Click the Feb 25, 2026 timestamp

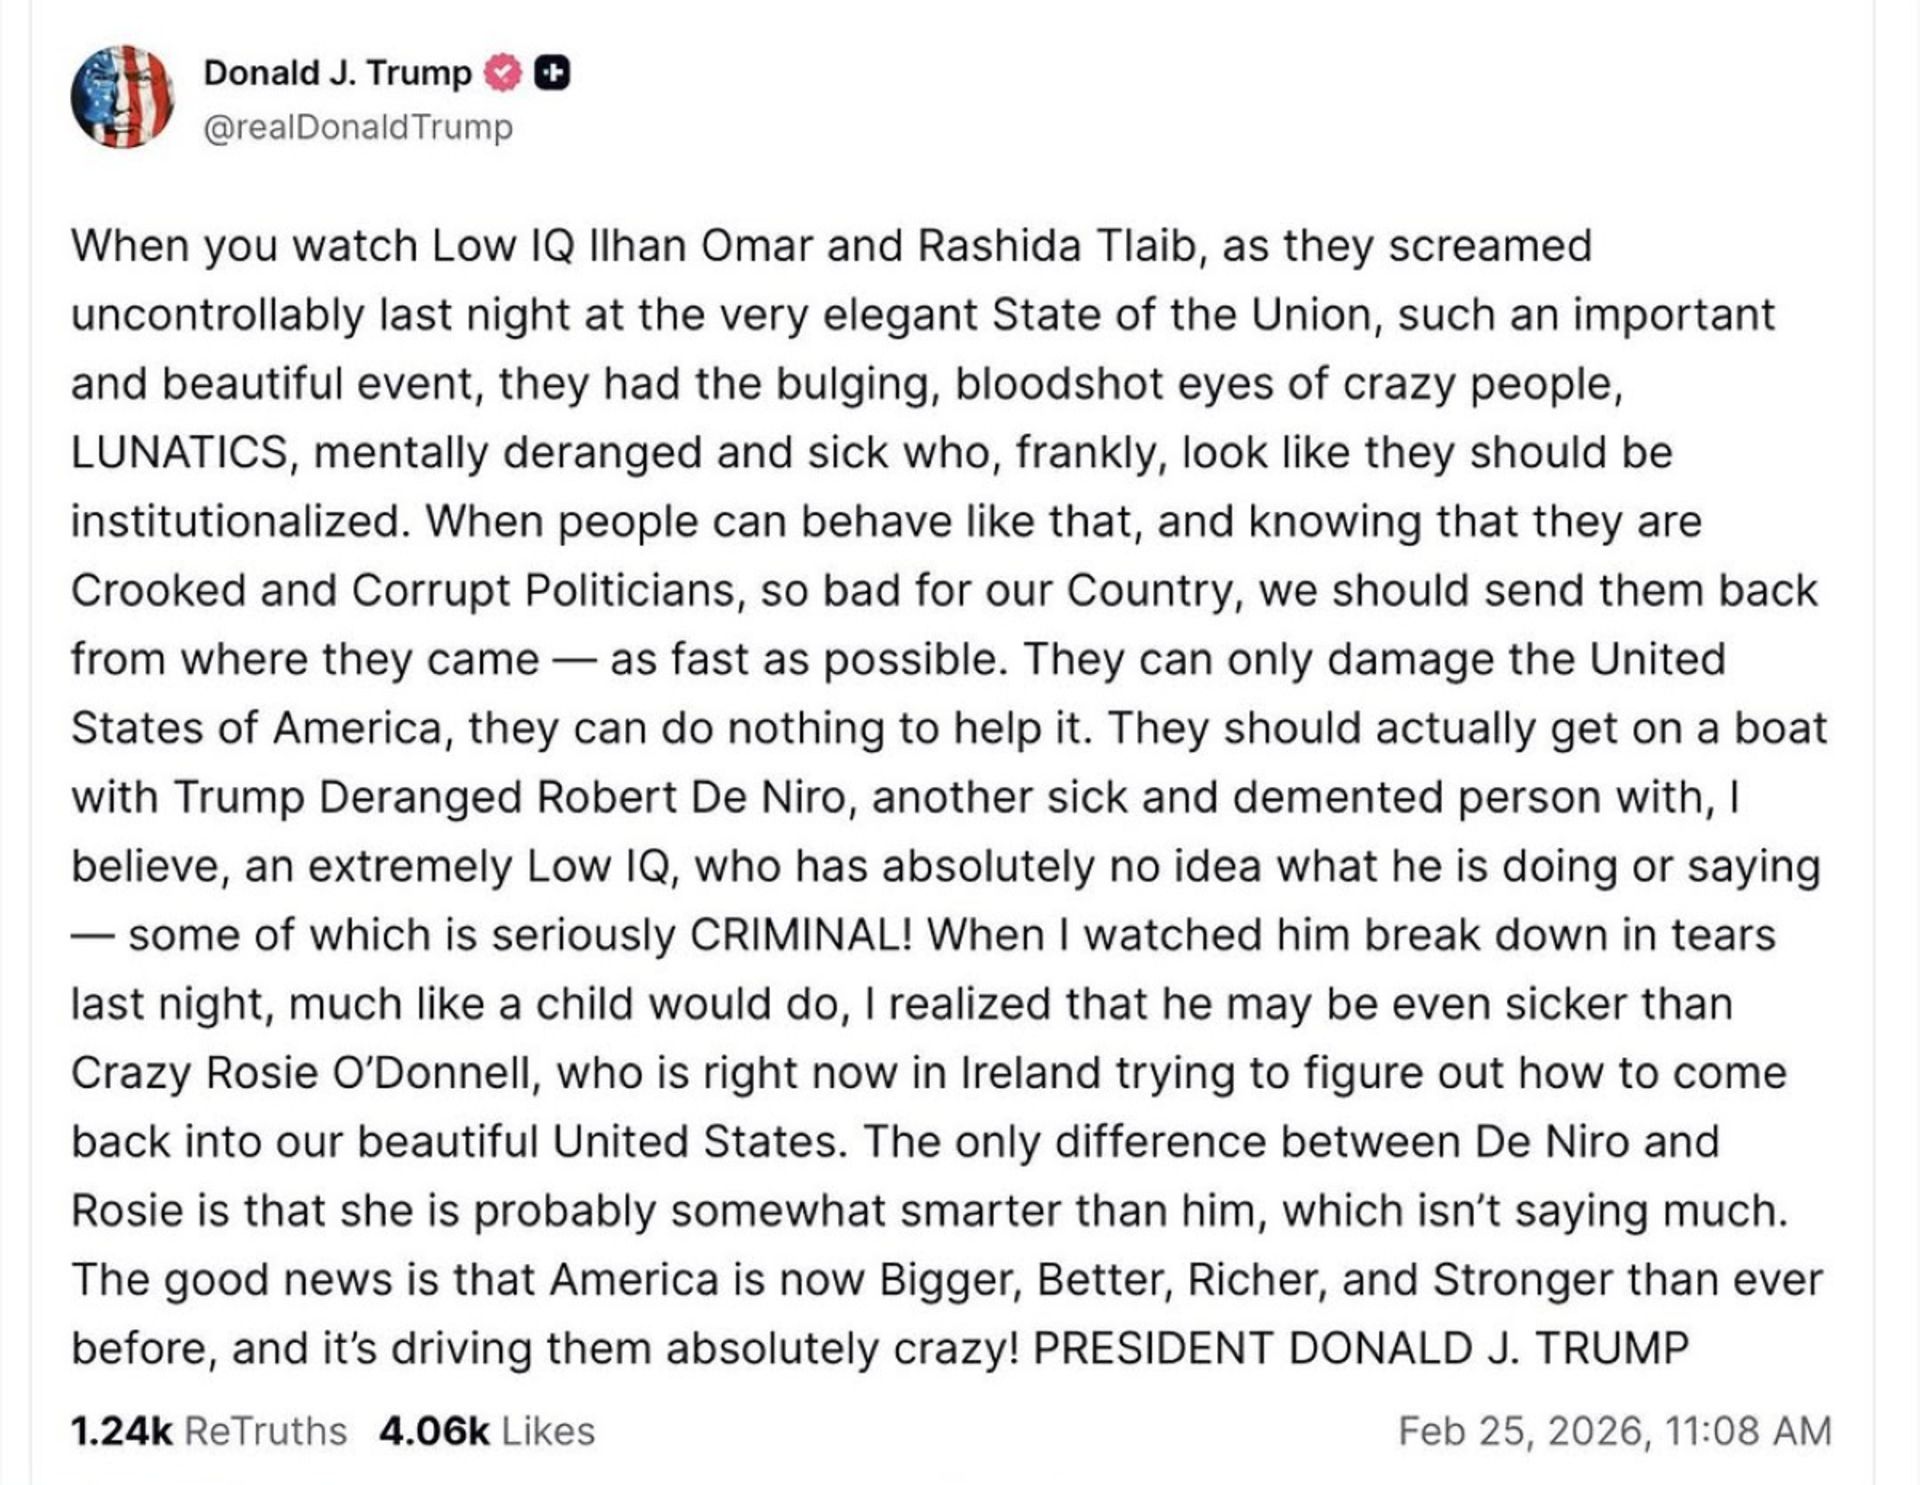pyautogui.click(x=1614, y=1431)
